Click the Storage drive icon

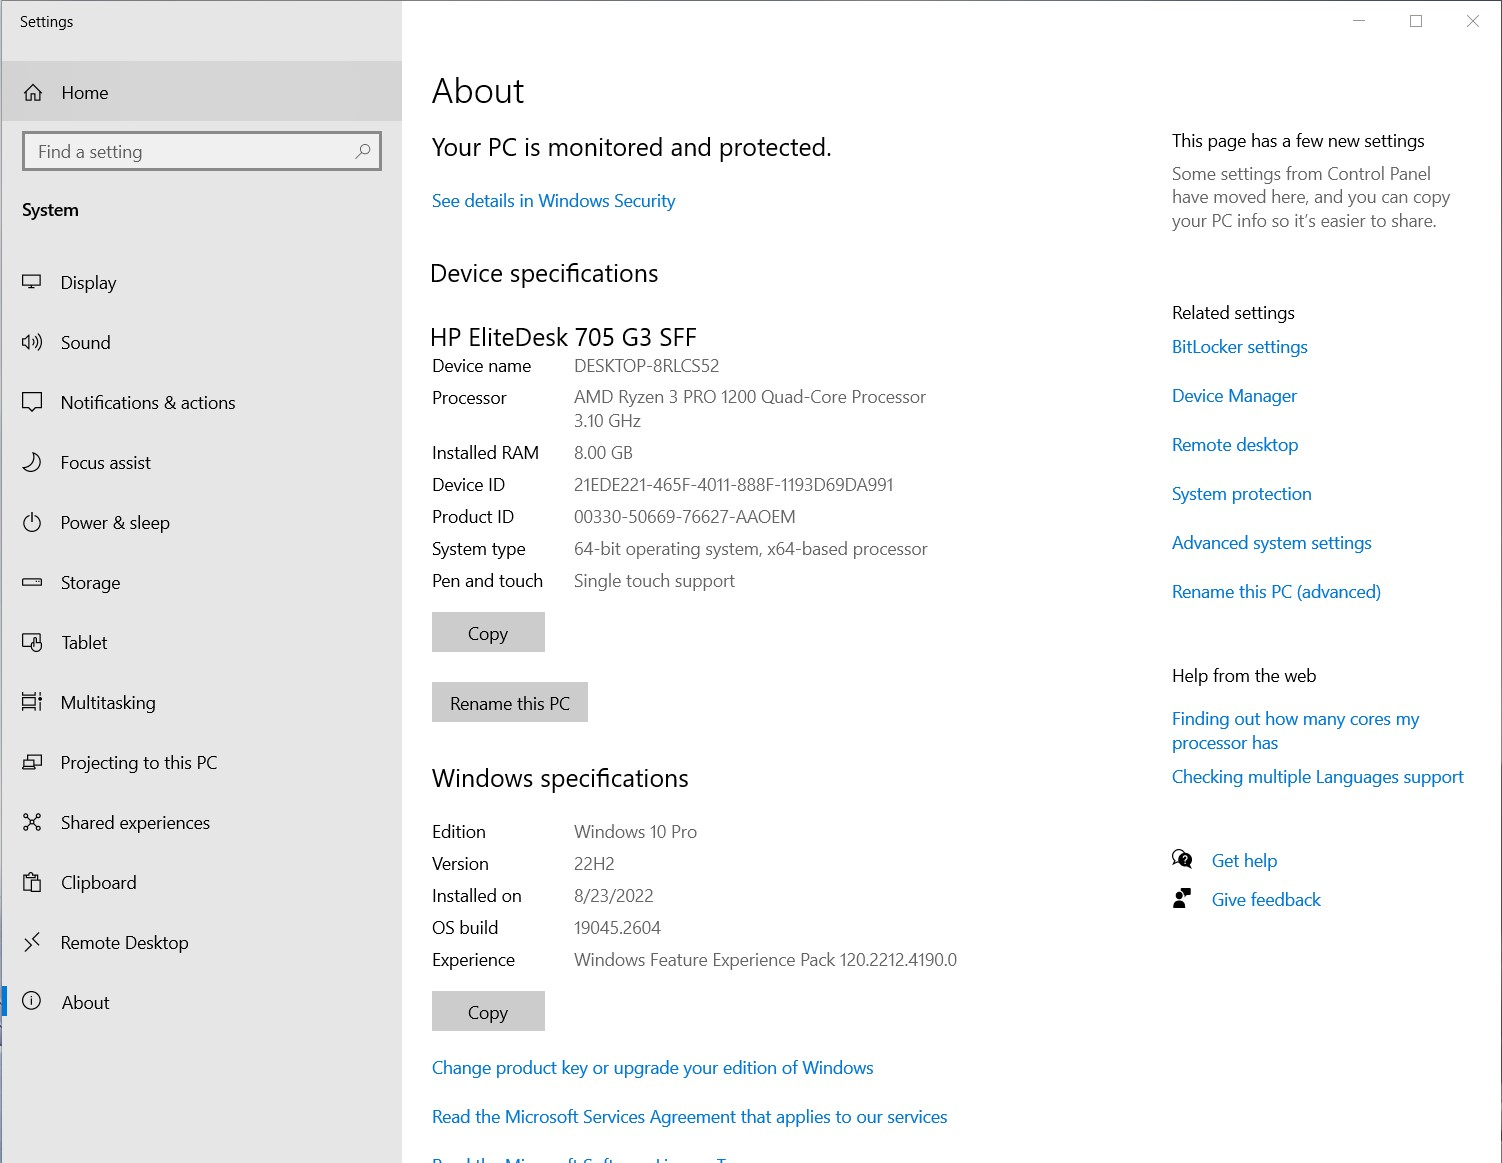pyautogui.click(x=32, y=582)
